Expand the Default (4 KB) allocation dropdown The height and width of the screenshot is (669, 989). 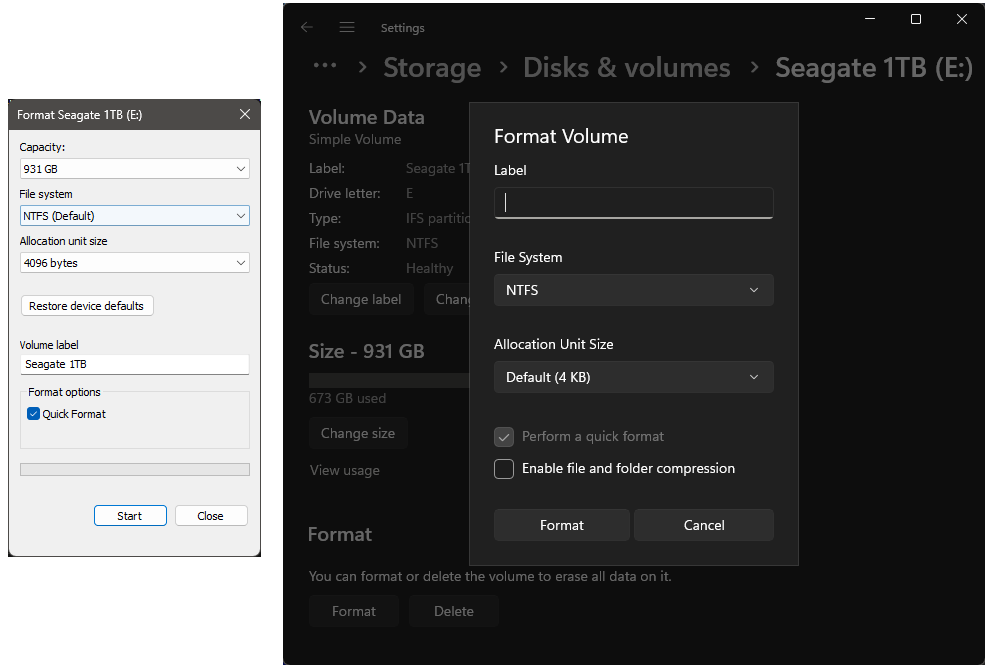pos(633,377)
